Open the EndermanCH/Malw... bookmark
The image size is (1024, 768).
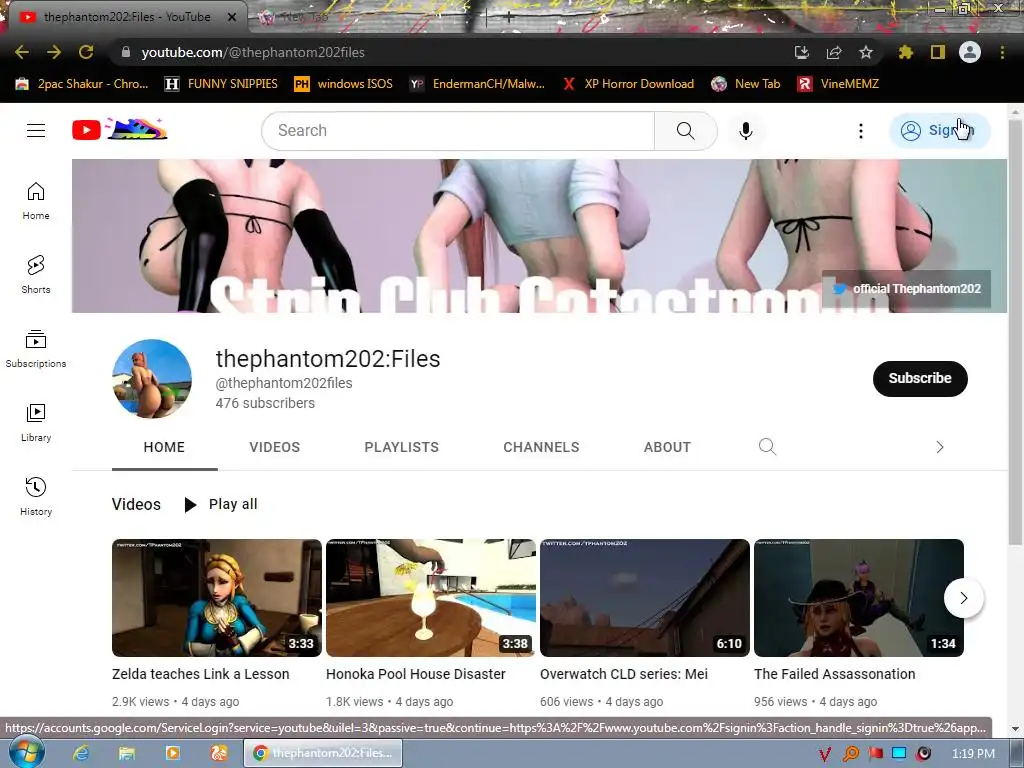(477, 84)
